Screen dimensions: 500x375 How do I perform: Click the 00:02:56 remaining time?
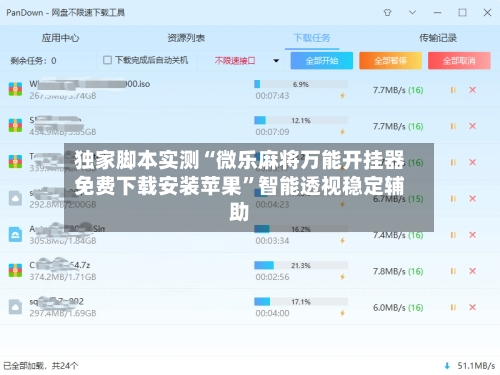pyautogui.click(x=272, y=277)
